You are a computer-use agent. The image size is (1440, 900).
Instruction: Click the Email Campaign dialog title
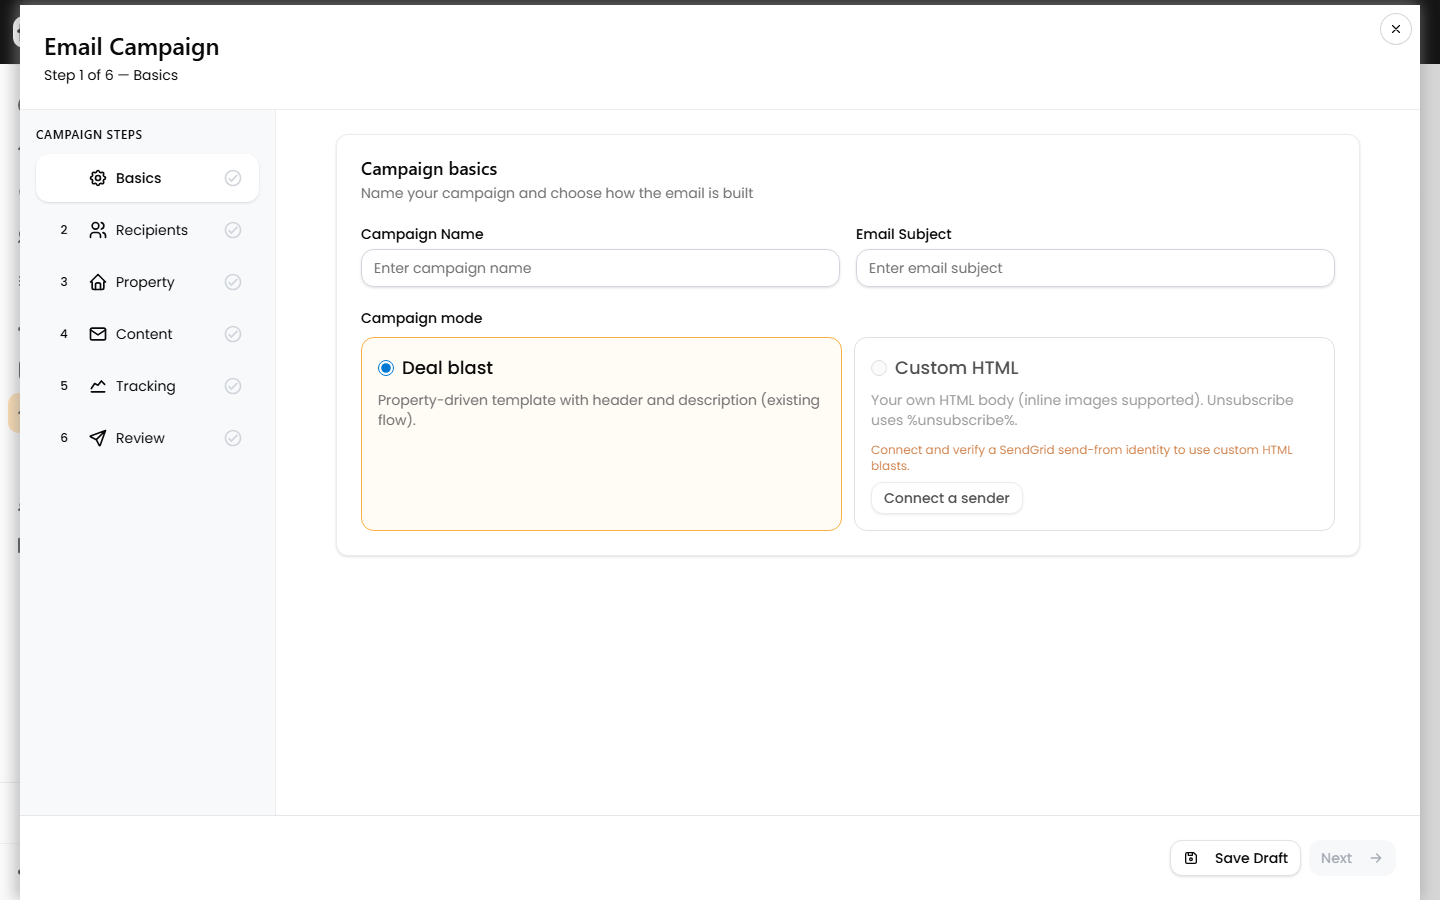coord(131,47)
